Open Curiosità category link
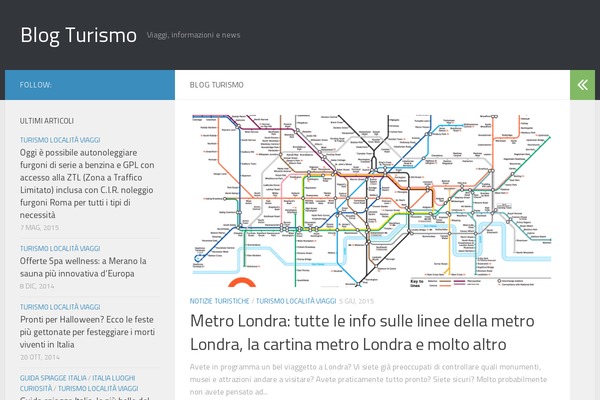600x400 pixels. pyautogui.click(x=36, y=389)
